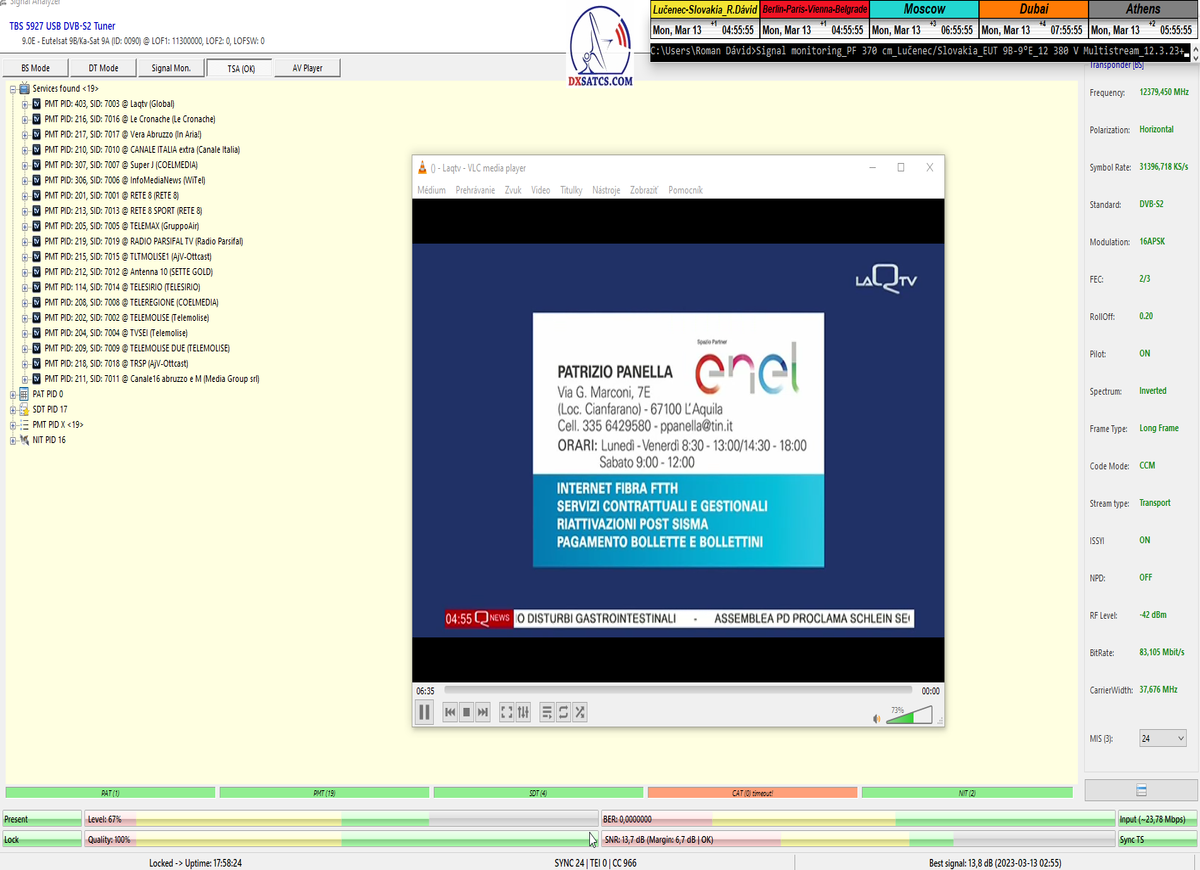Click the VLC stop button
The width and height of the screenshot is (1200, 870).
tap(466, 712)
